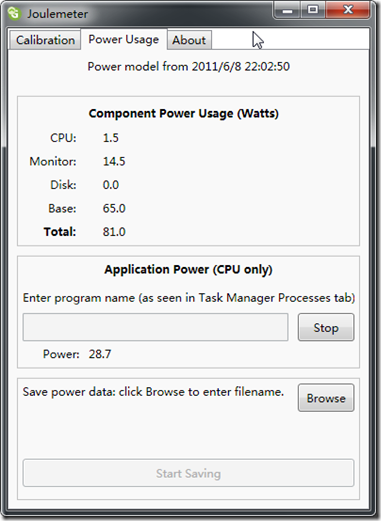
Task: Click the Total power value 81.0
Action: pyautogui.click(x=114, y=232)
